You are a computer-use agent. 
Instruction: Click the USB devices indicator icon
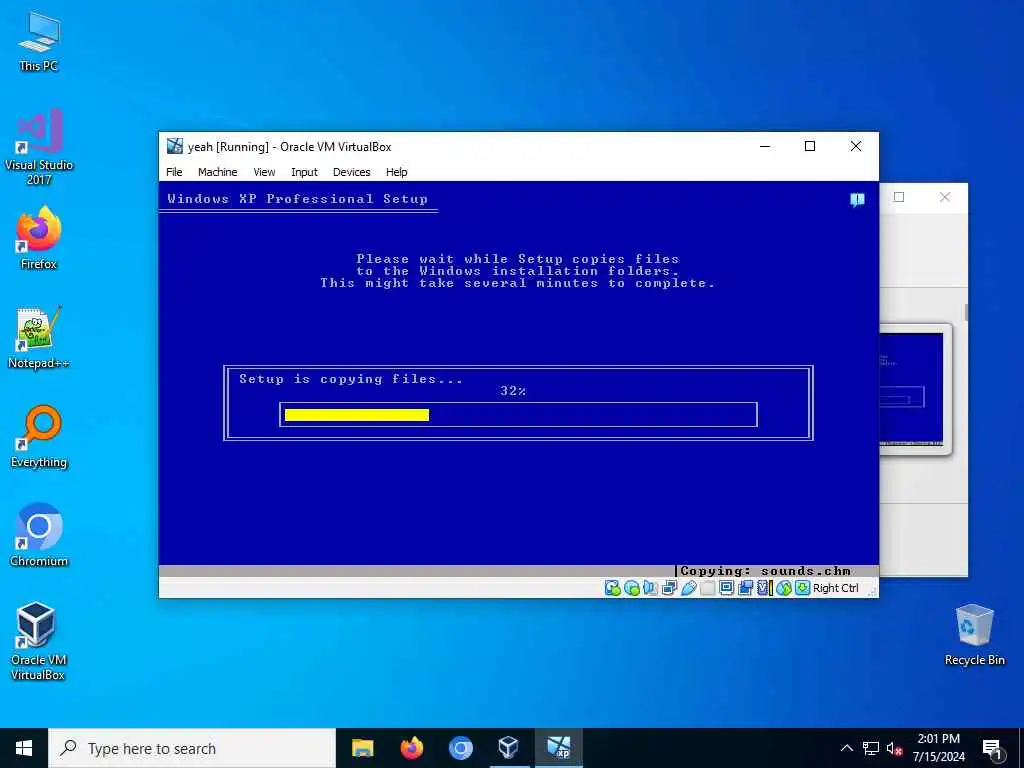pyautogui.click(x=688, y=588)
